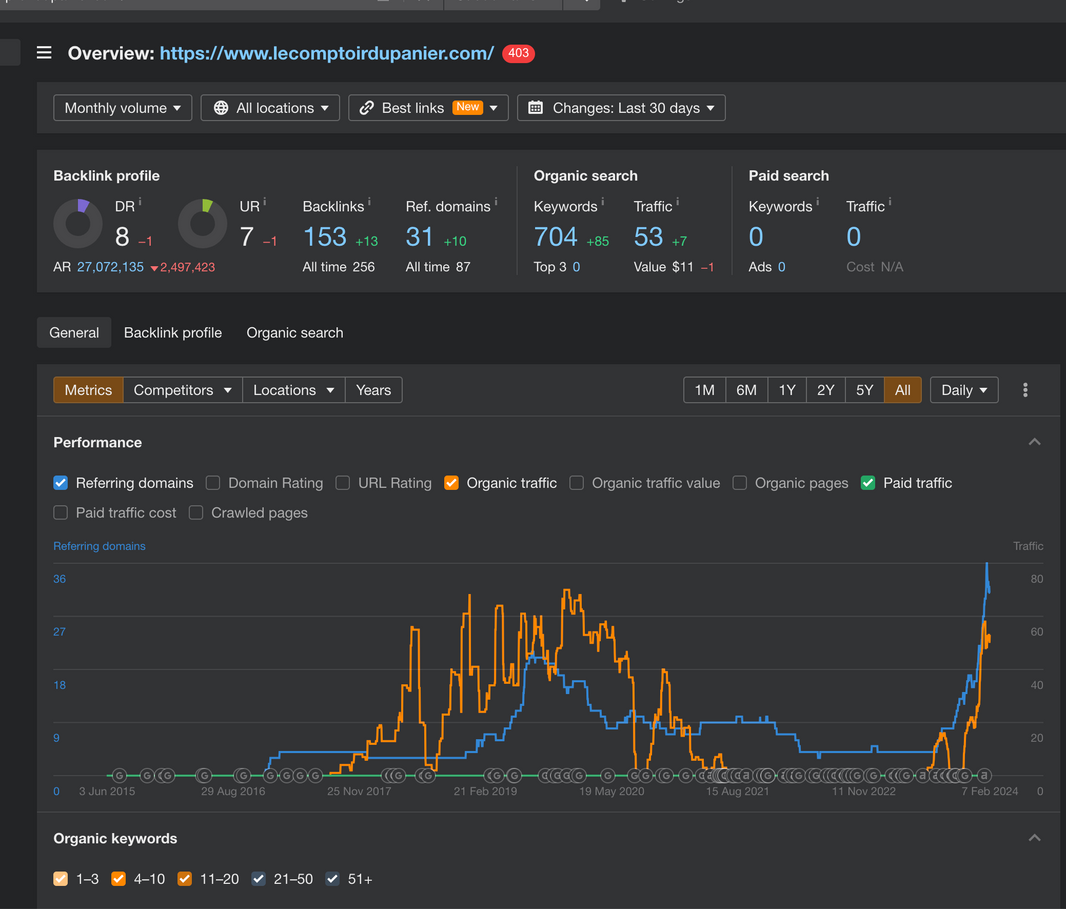The image size is (1066, 909).
Task: Click the Backlinks info tooltip icon
Action: click(x=369, y=202)
